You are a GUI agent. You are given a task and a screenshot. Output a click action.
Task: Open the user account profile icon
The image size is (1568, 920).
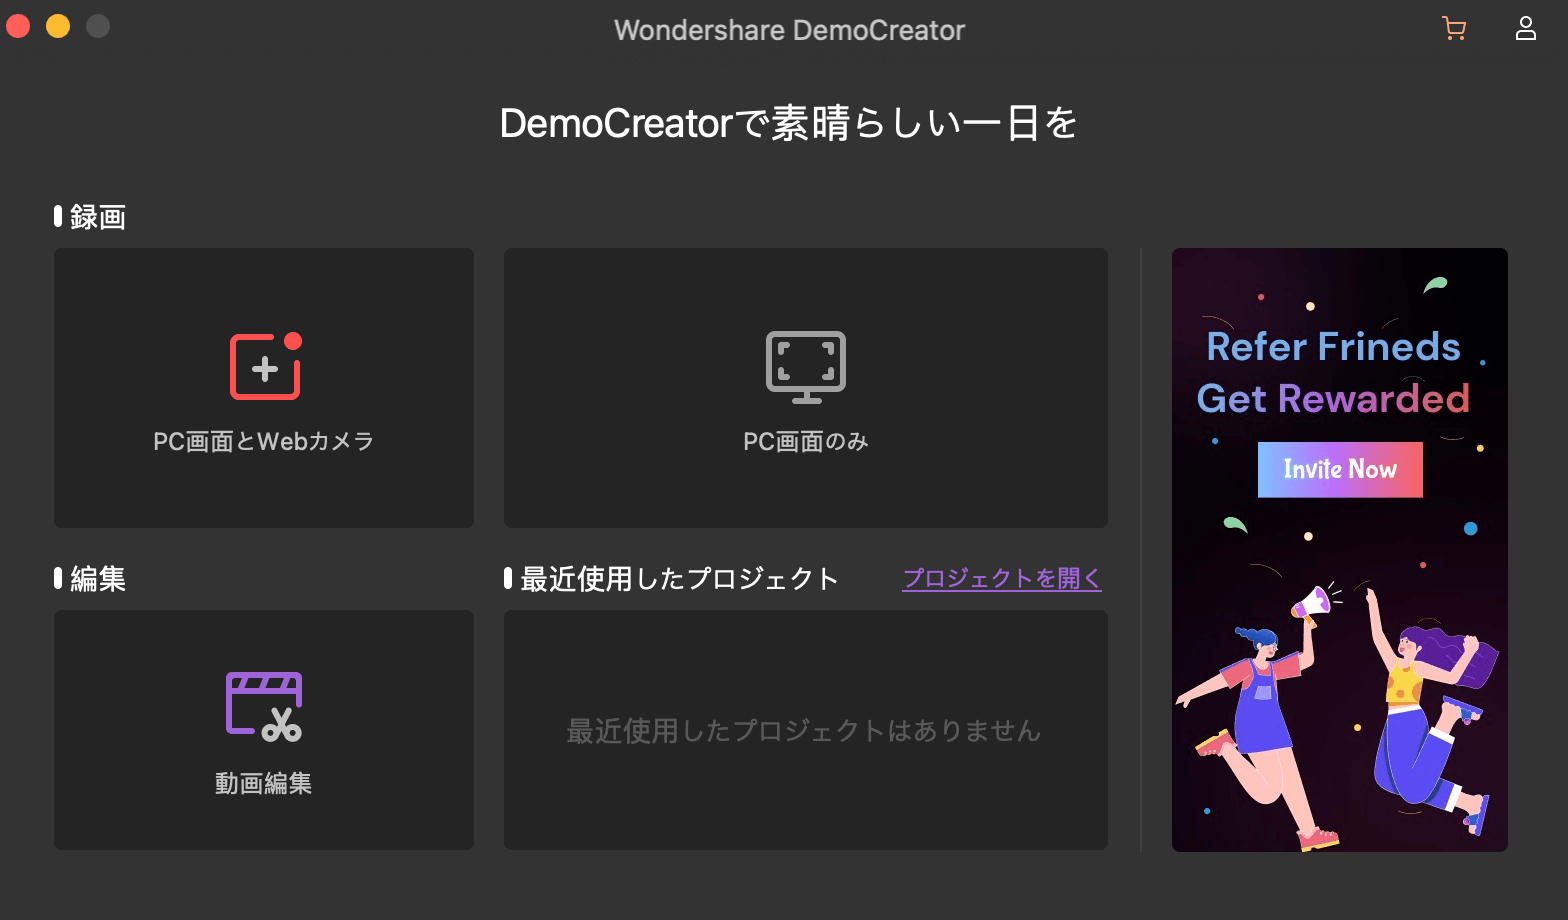(x=1526, y=28)
